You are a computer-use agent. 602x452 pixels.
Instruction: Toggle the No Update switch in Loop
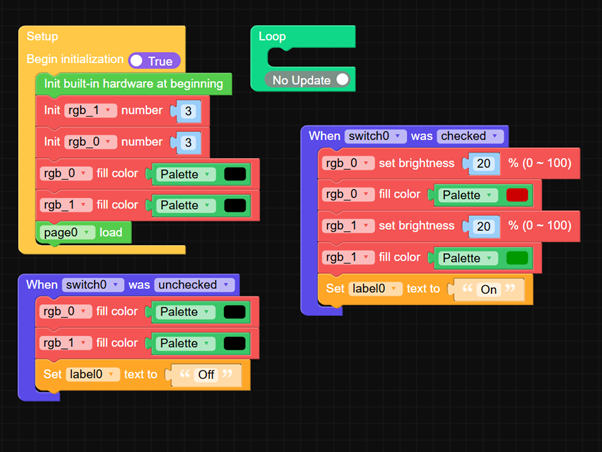pos(311,80)
